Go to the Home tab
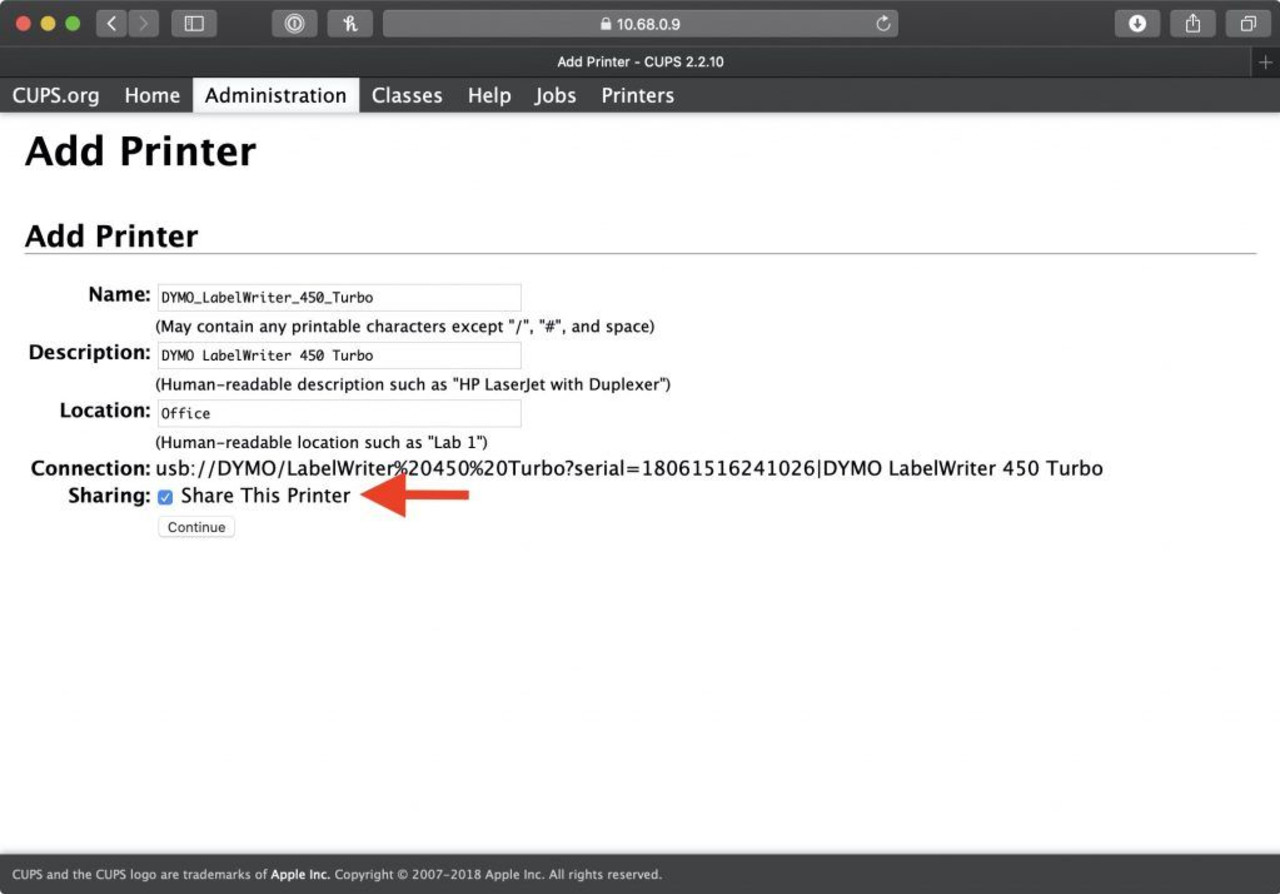 pos(152,96)
